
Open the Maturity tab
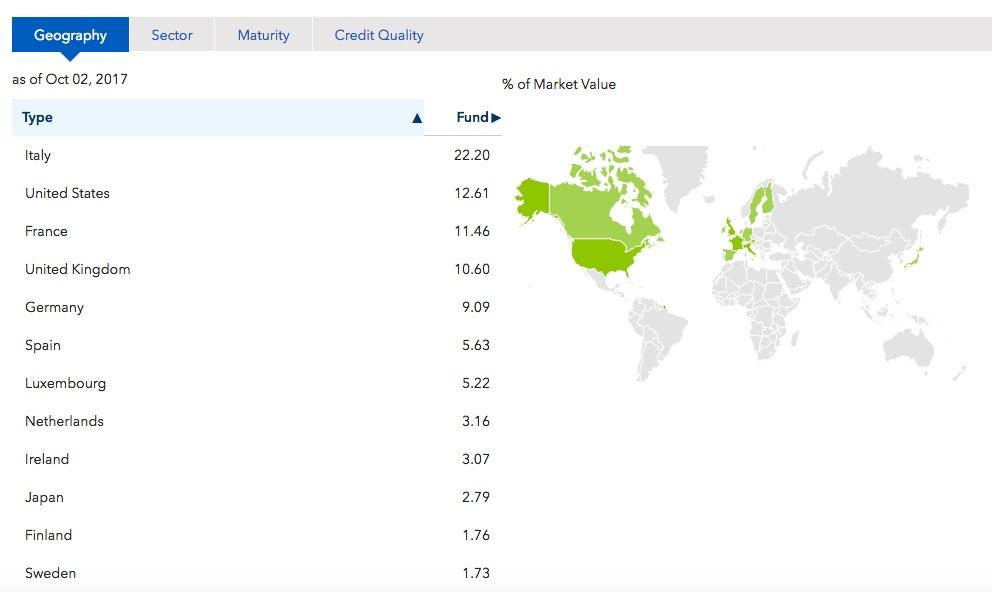pyautogui.click(x=263, y=35)
